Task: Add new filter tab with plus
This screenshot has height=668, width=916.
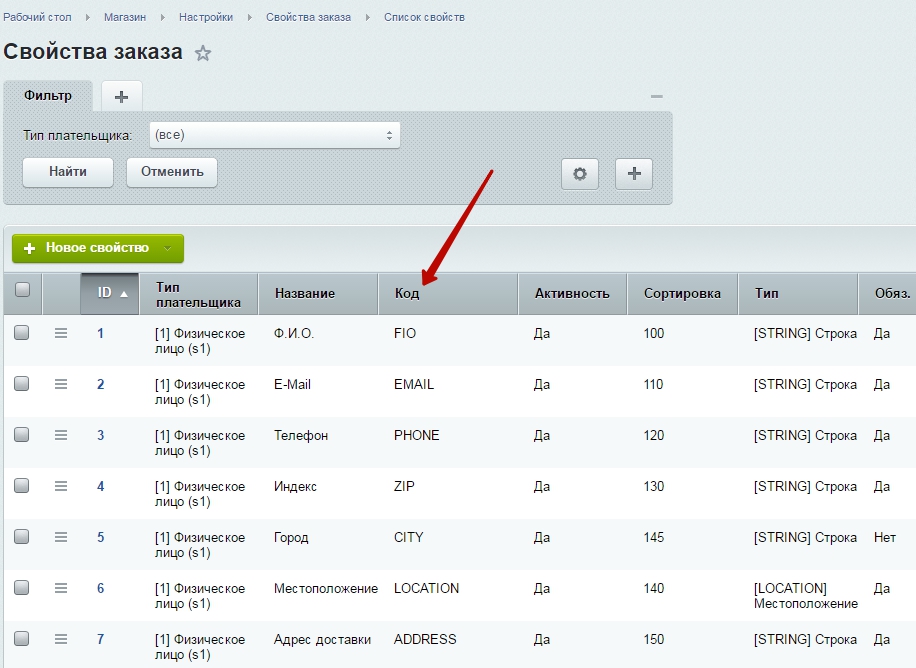Action: tap(121, 96)
